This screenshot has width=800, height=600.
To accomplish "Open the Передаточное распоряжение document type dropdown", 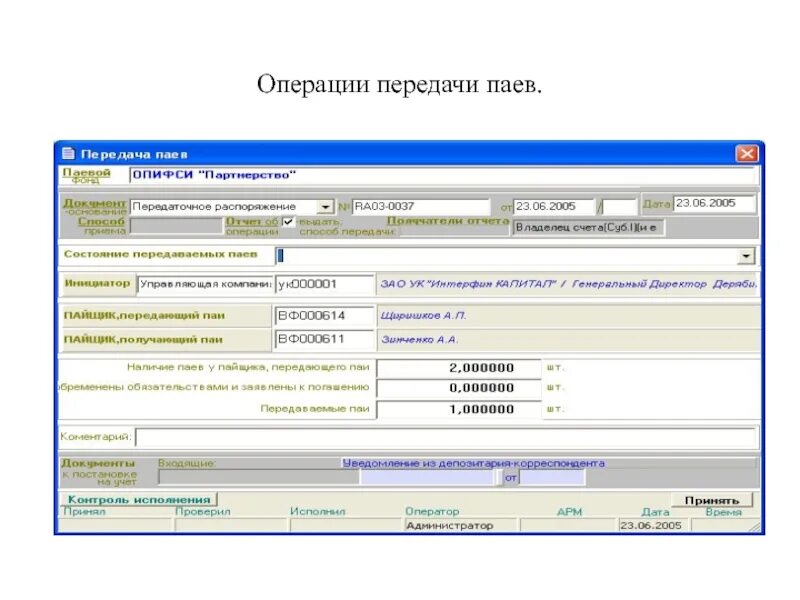I will [325, 207].
